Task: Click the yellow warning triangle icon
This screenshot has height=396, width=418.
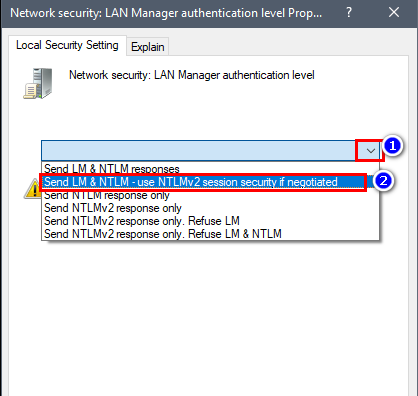Action: point(32,188)
